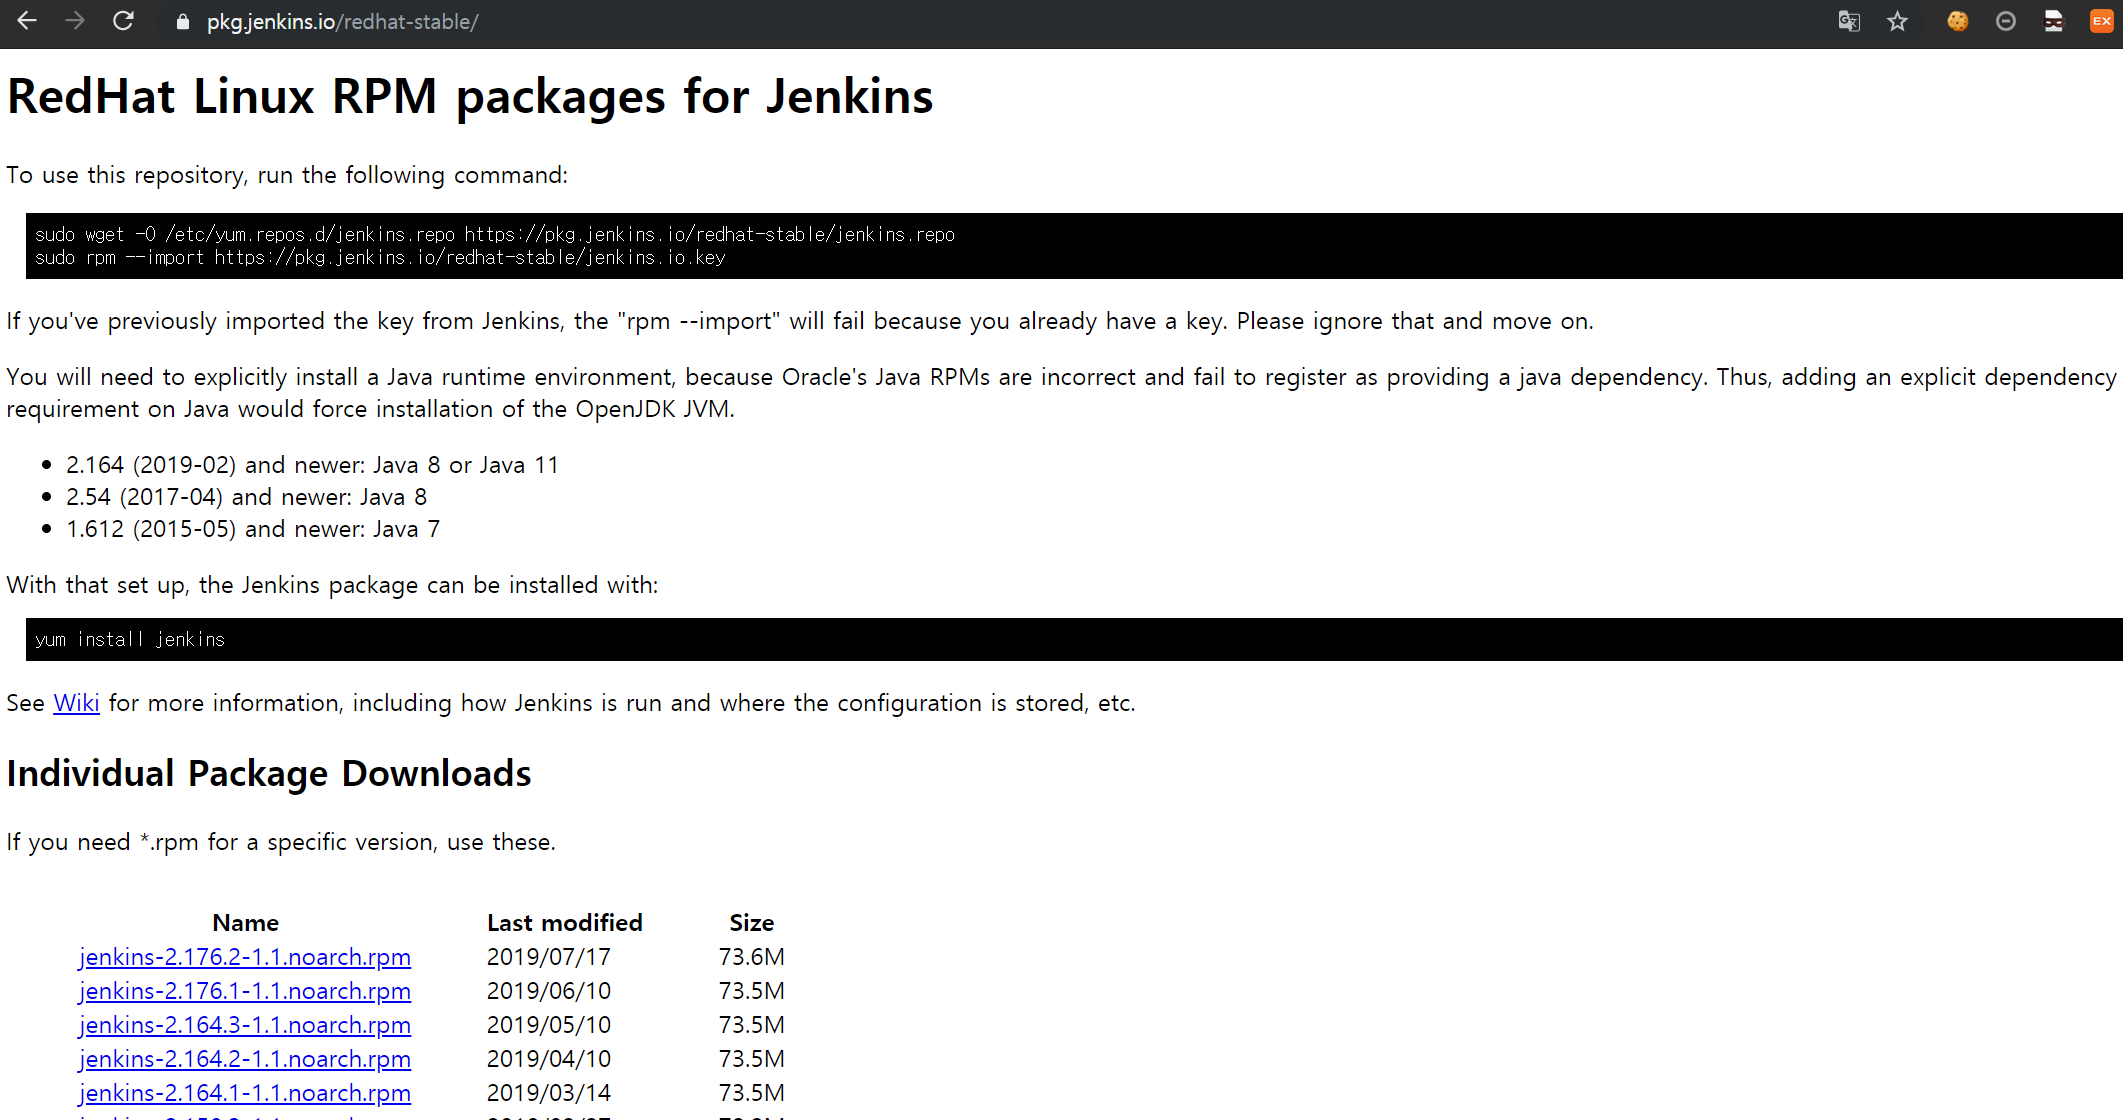Click the date 2019/06/10
2123x1120 pixels.
(549, 991)
